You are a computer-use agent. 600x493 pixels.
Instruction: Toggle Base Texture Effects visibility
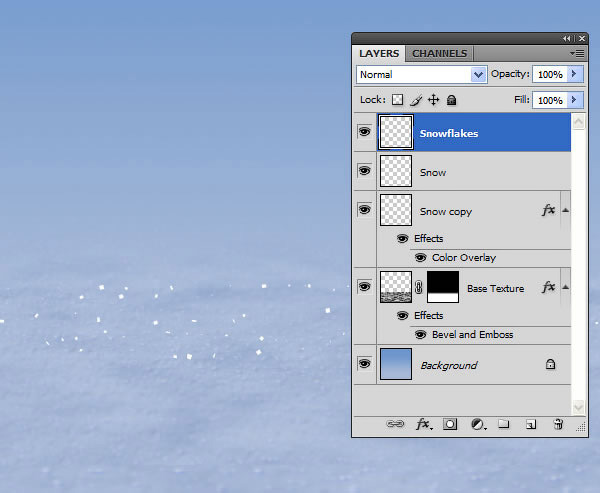(x=402, y=315)
